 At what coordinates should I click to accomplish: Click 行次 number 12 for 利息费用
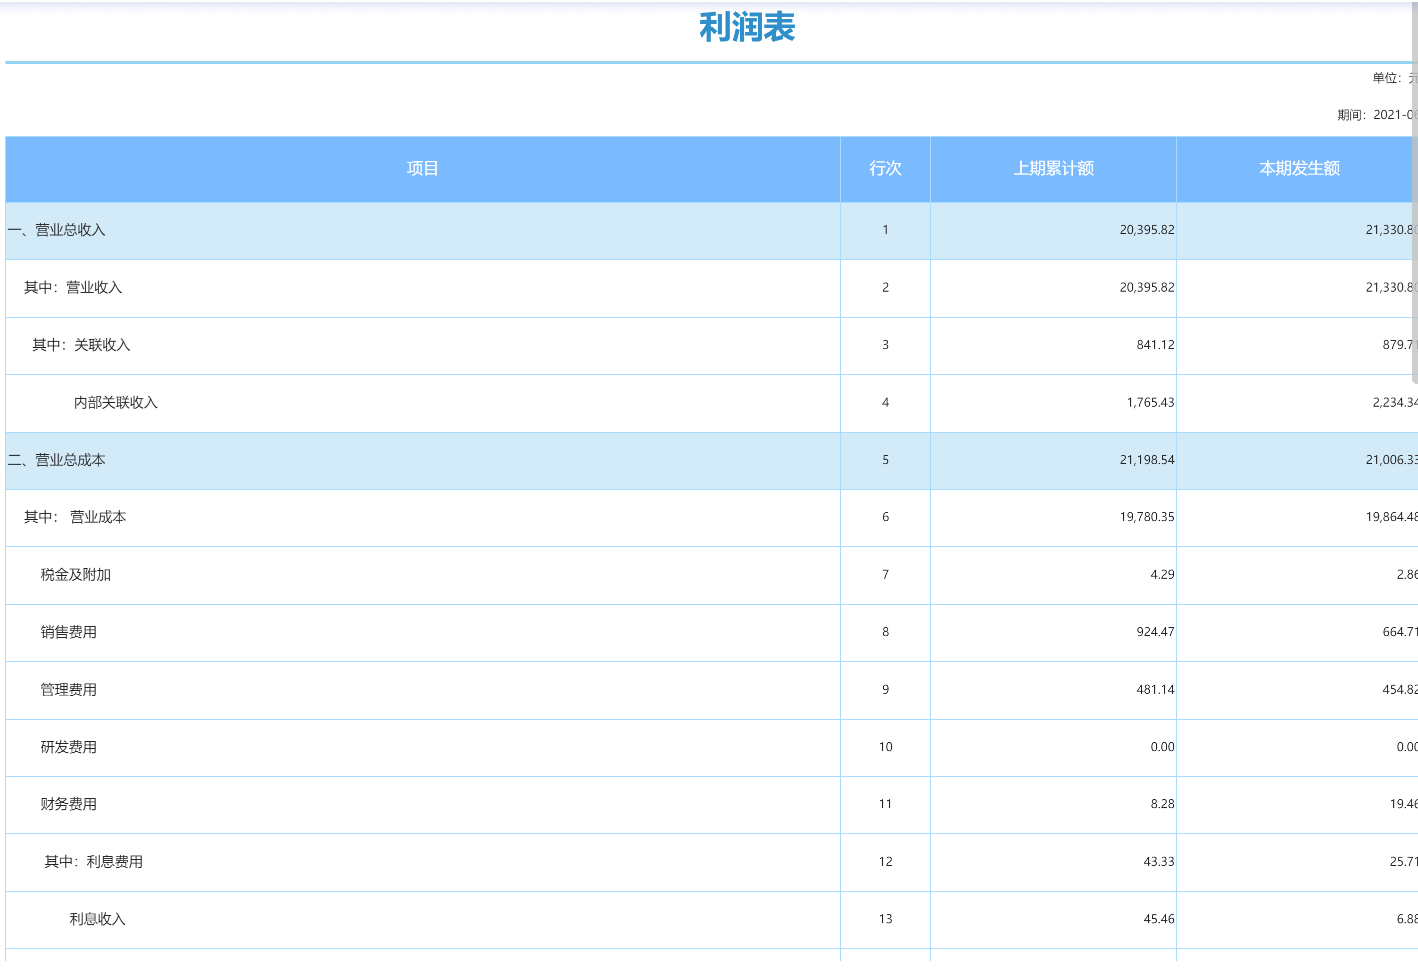[885, 862]
